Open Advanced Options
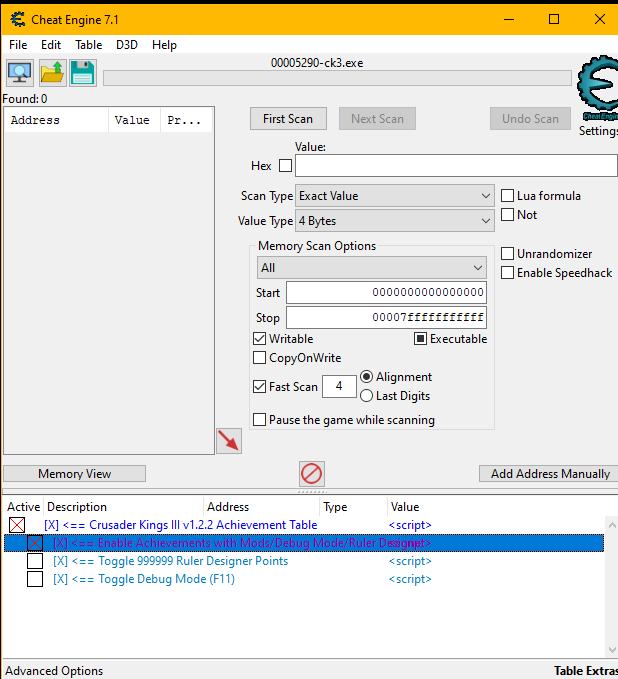 (54, 671)
